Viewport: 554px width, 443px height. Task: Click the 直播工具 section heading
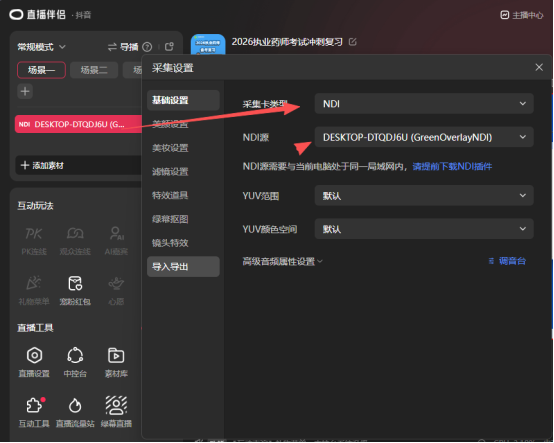(x=35, y=328)
